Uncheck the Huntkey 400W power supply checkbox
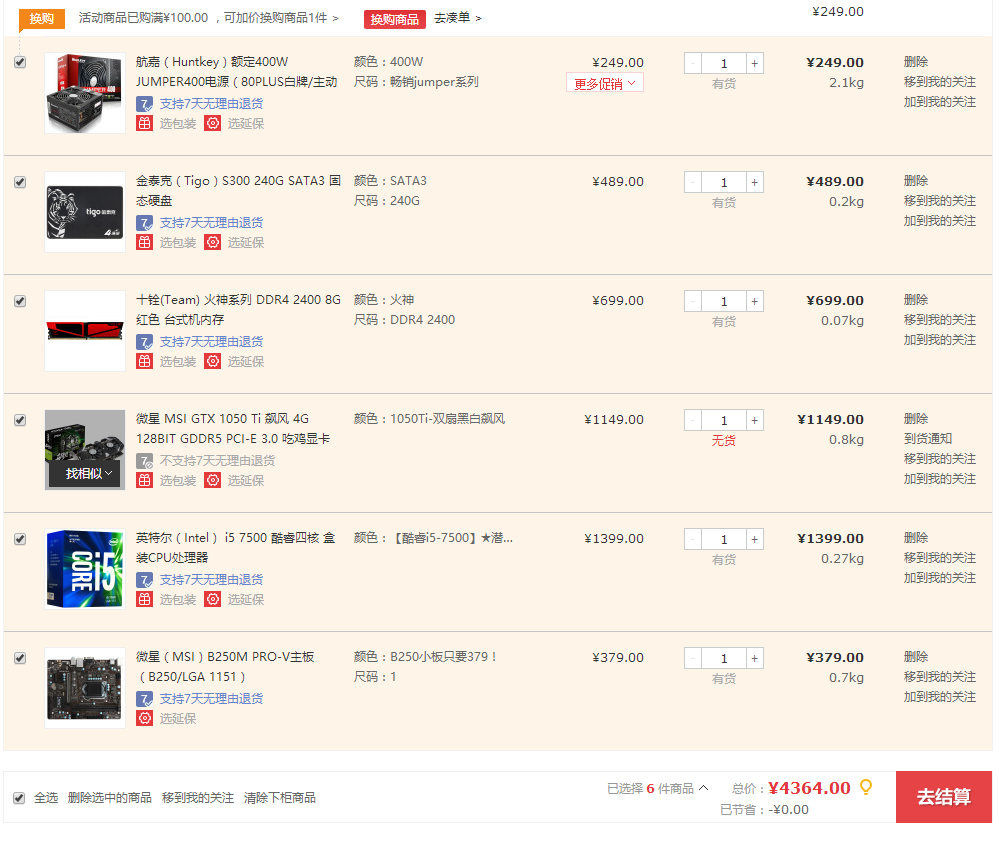Screen dimensions: 999x844 coord(20,62)
